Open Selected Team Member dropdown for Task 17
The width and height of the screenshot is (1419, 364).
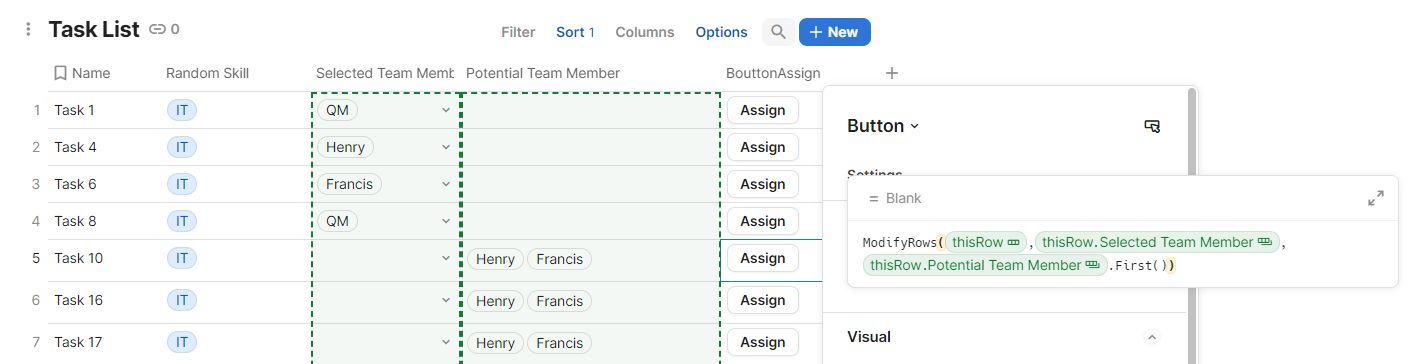[446, 342]
